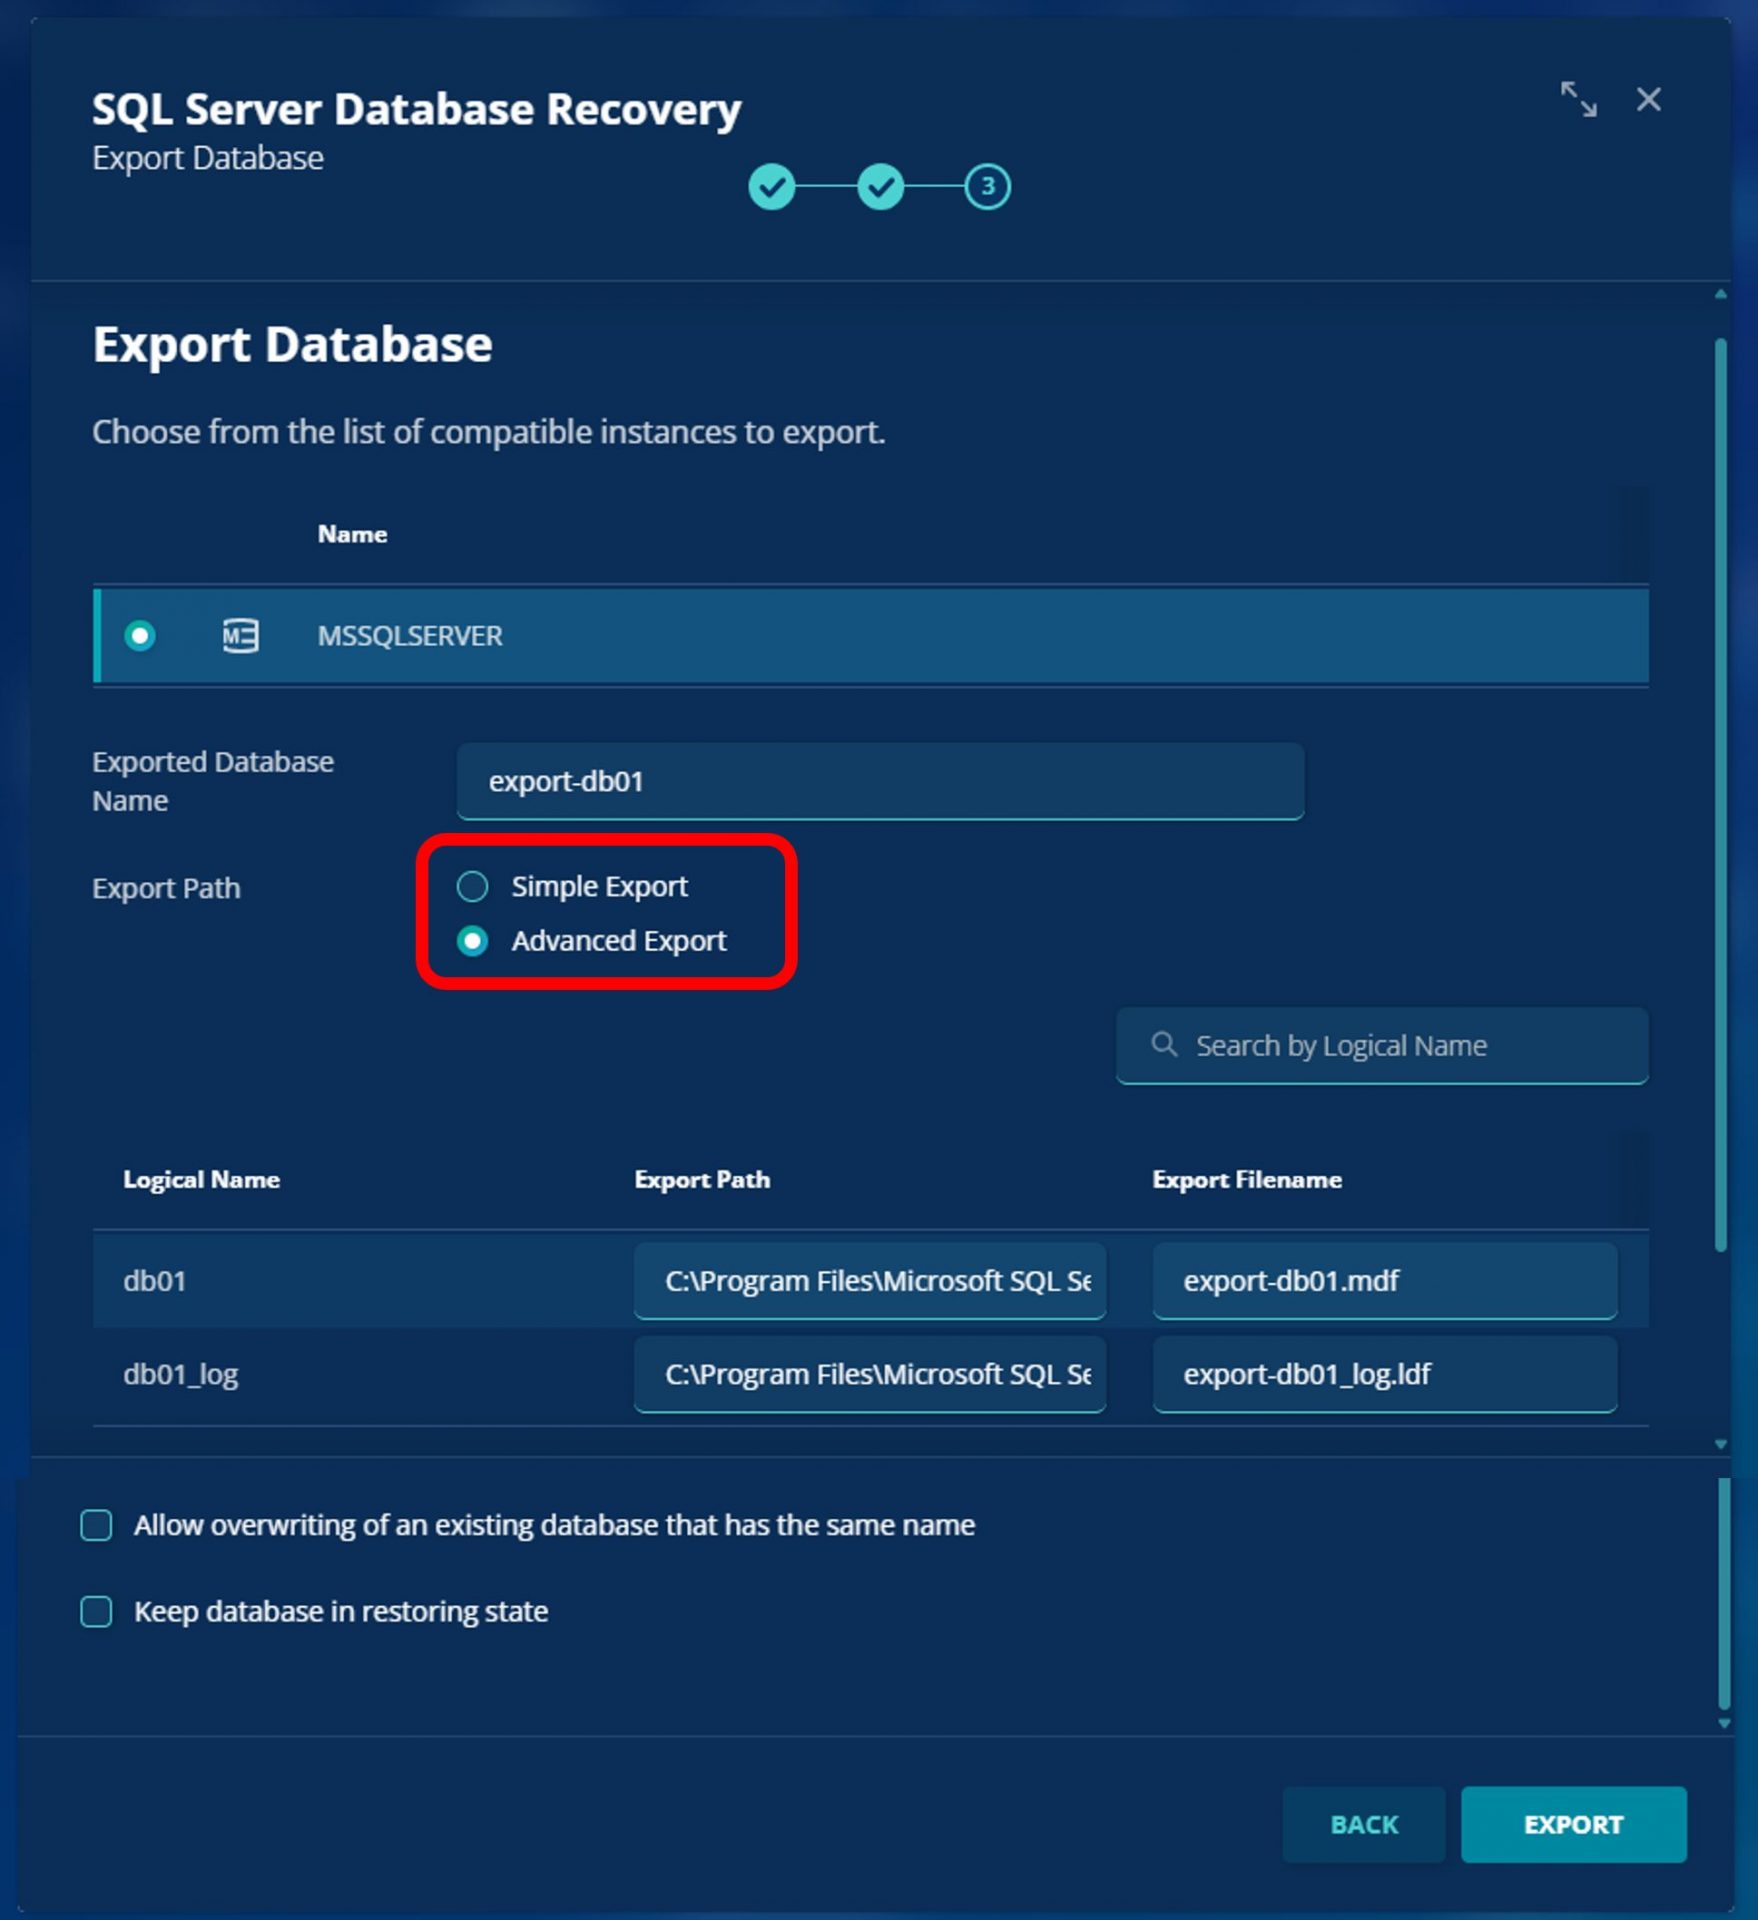The image size is (1758, 1920).
Task: Click the MSSQLSERVER instance database icon
Action: [240, 636]
